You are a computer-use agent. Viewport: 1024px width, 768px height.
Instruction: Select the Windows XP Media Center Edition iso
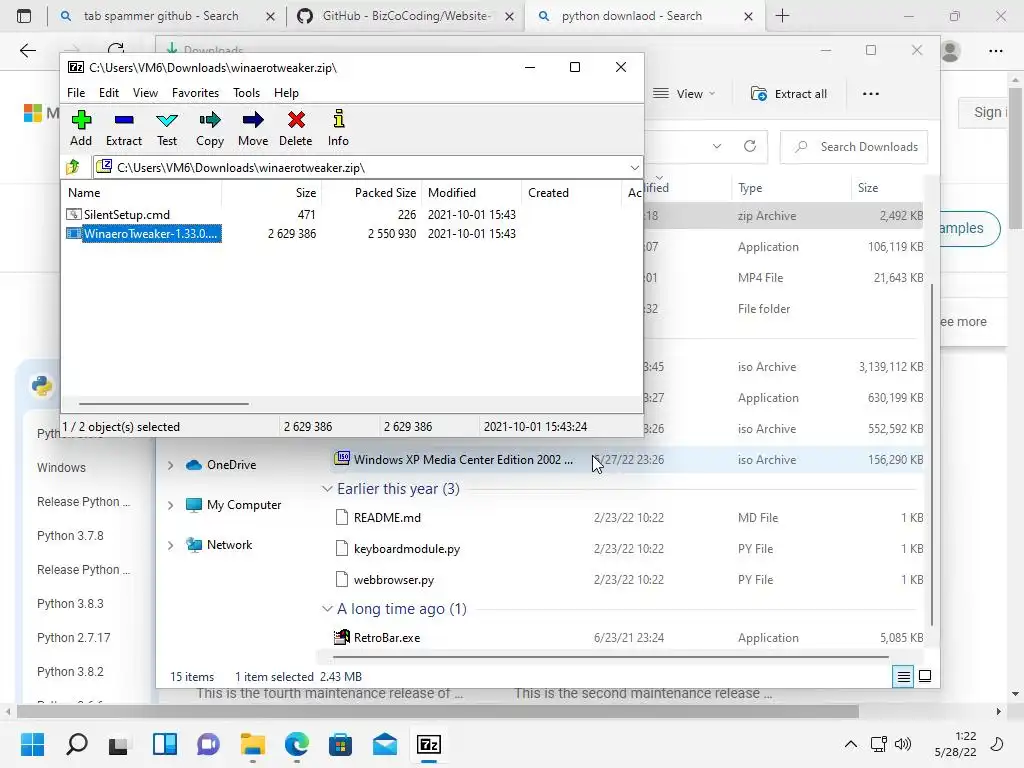coord(628,460)
